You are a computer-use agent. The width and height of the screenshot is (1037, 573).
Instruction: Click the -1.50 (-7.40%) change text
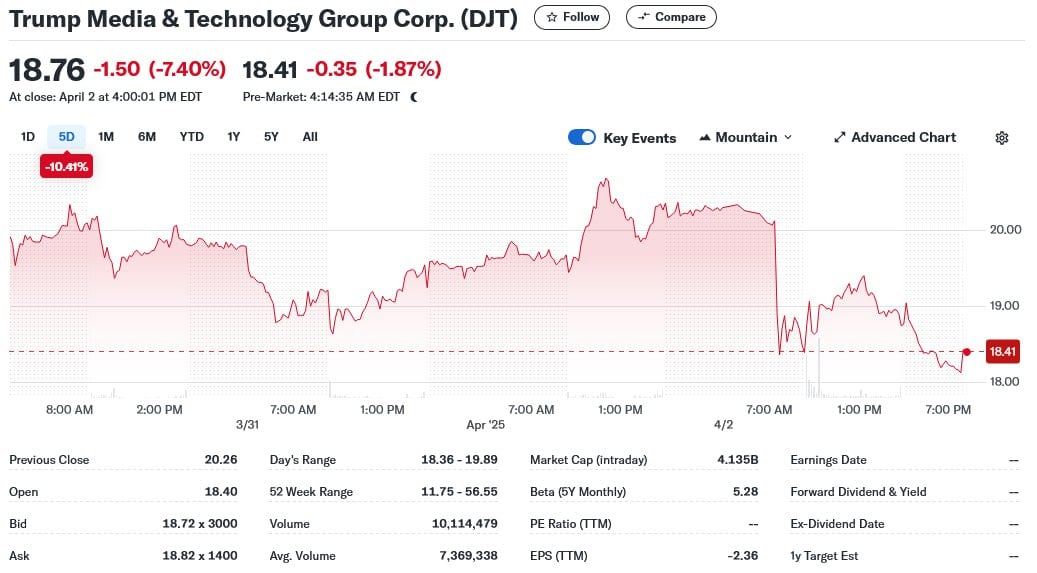159,69
